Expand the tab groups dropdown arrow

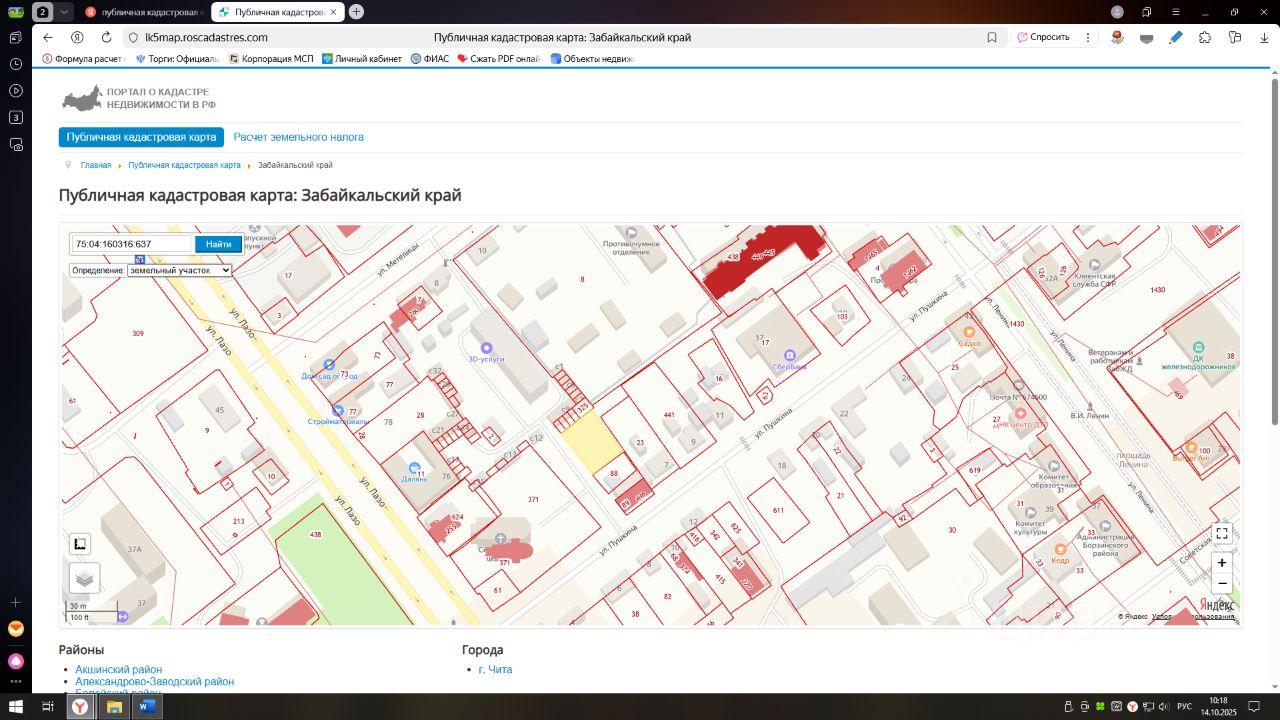point(65,12)
